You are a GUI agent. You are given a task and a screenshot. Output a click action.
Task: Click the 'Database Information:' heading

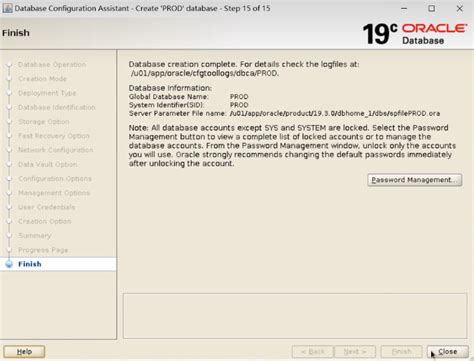[x=170, y=88]
